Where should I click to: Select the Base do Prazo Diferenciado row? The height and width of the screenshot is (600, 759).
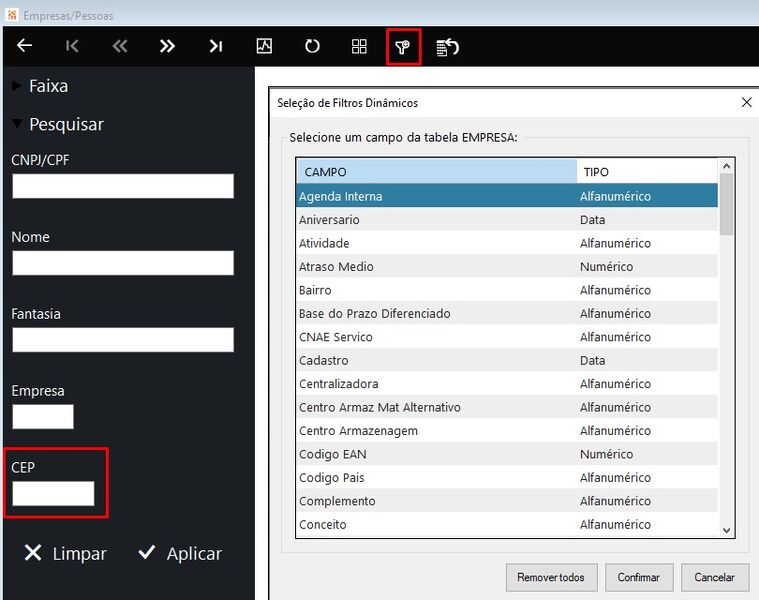point(507,314)
